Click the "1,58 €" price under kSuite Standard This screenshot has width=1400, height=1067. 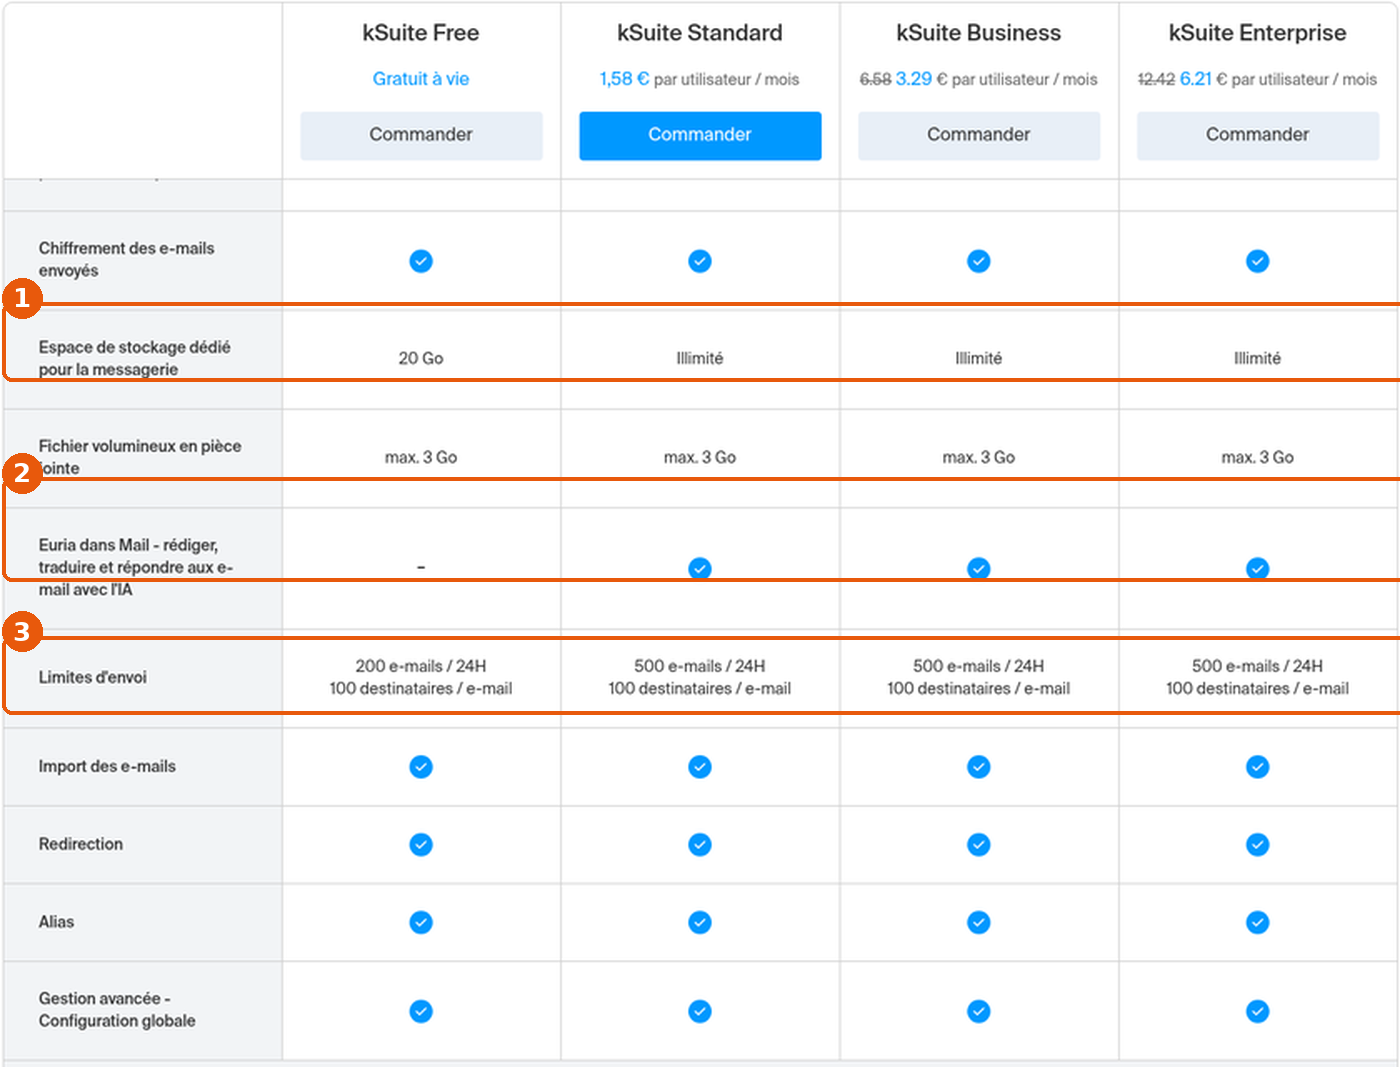click(x=624, y=79)
